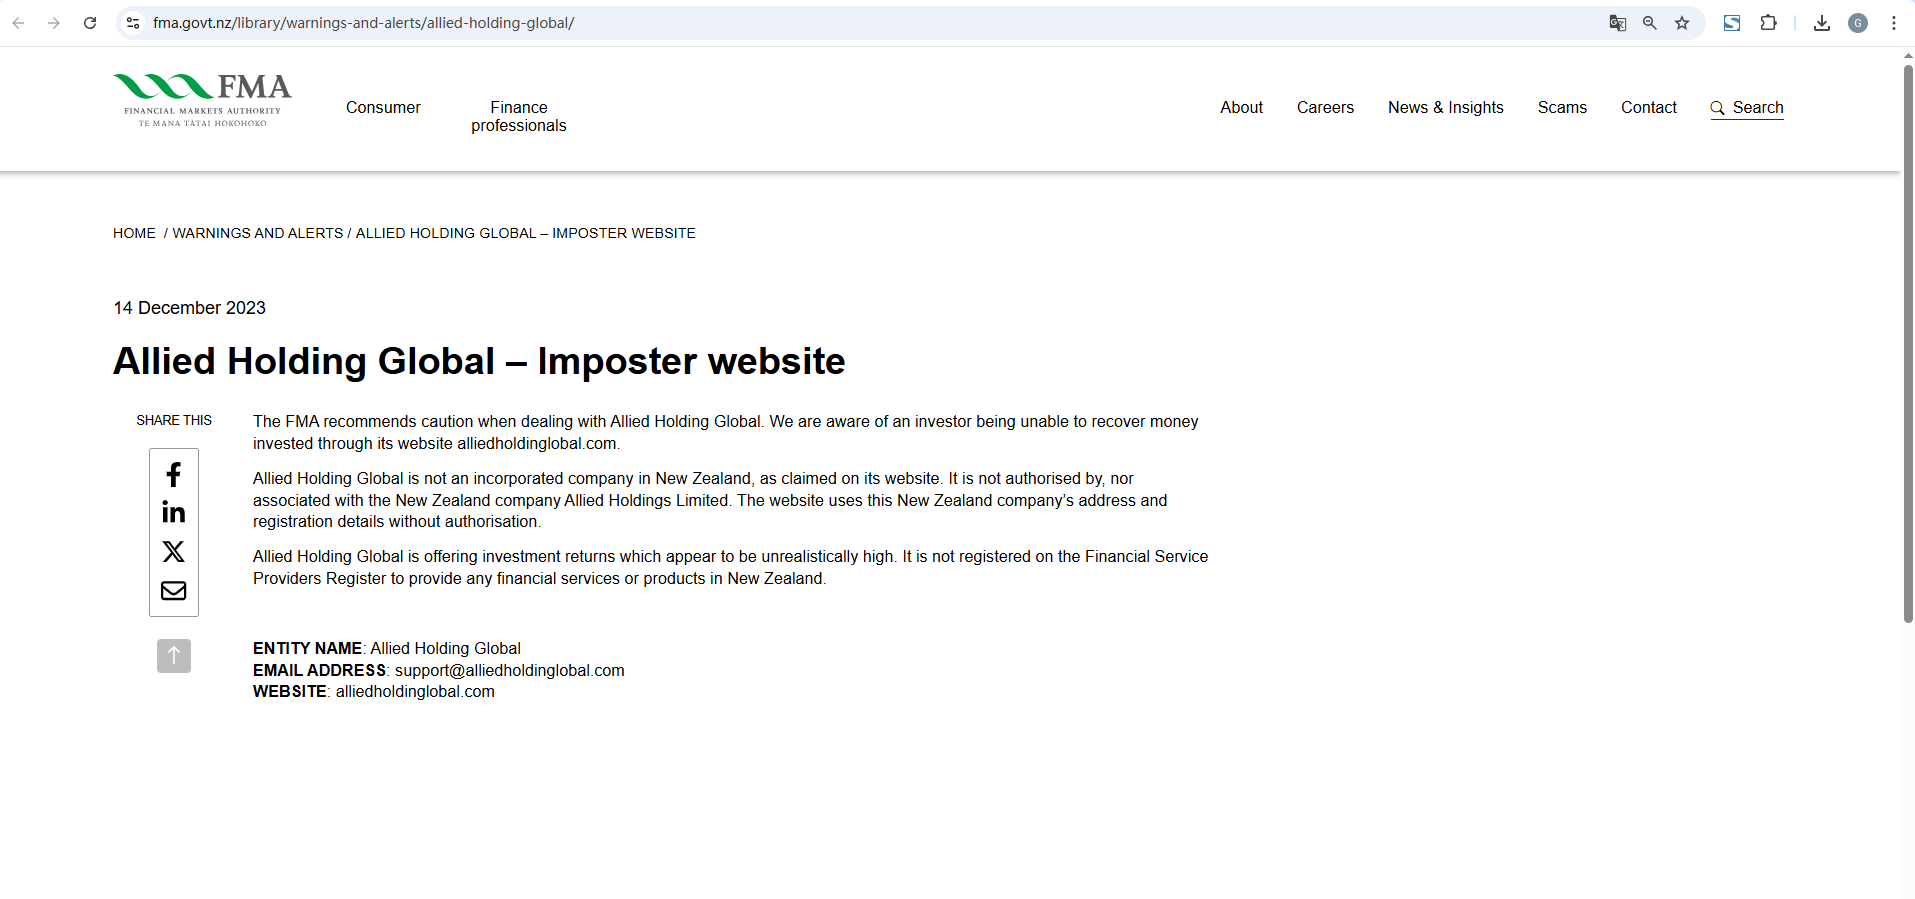
Task: Share article on X (Twitter)
Action: pos(173,551)
